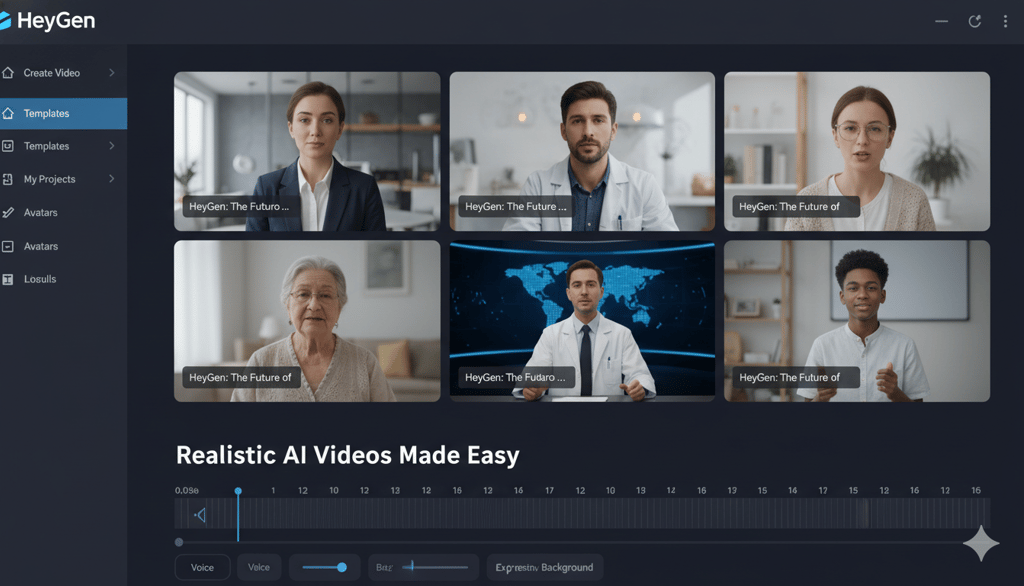Click the "HeyGen: The Futuro ..." caption
The width and height of the screenshot is (1024, 586).
coord(239,206)
